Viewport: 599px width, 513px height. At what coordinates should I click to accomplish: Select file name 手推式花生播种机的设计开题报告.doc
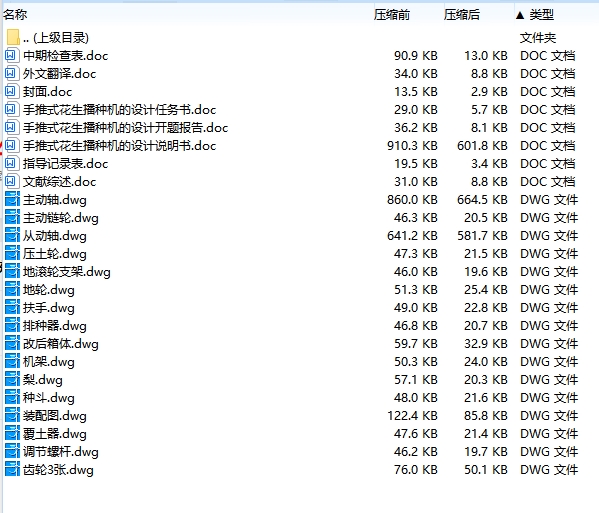click(x=125, y=128)
